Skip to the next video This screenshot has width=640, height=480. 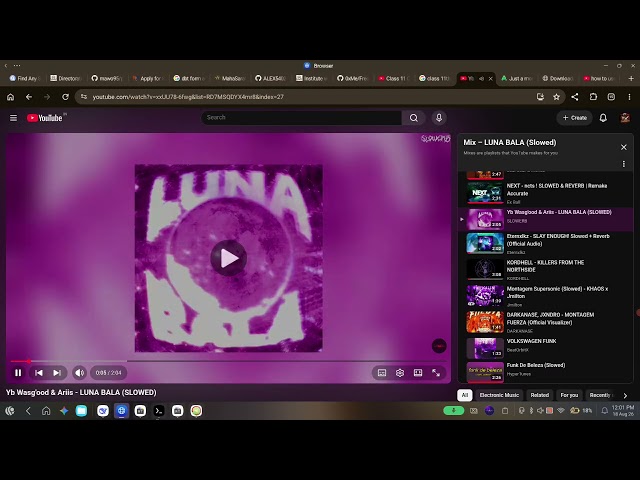click(x=57, y=373)
